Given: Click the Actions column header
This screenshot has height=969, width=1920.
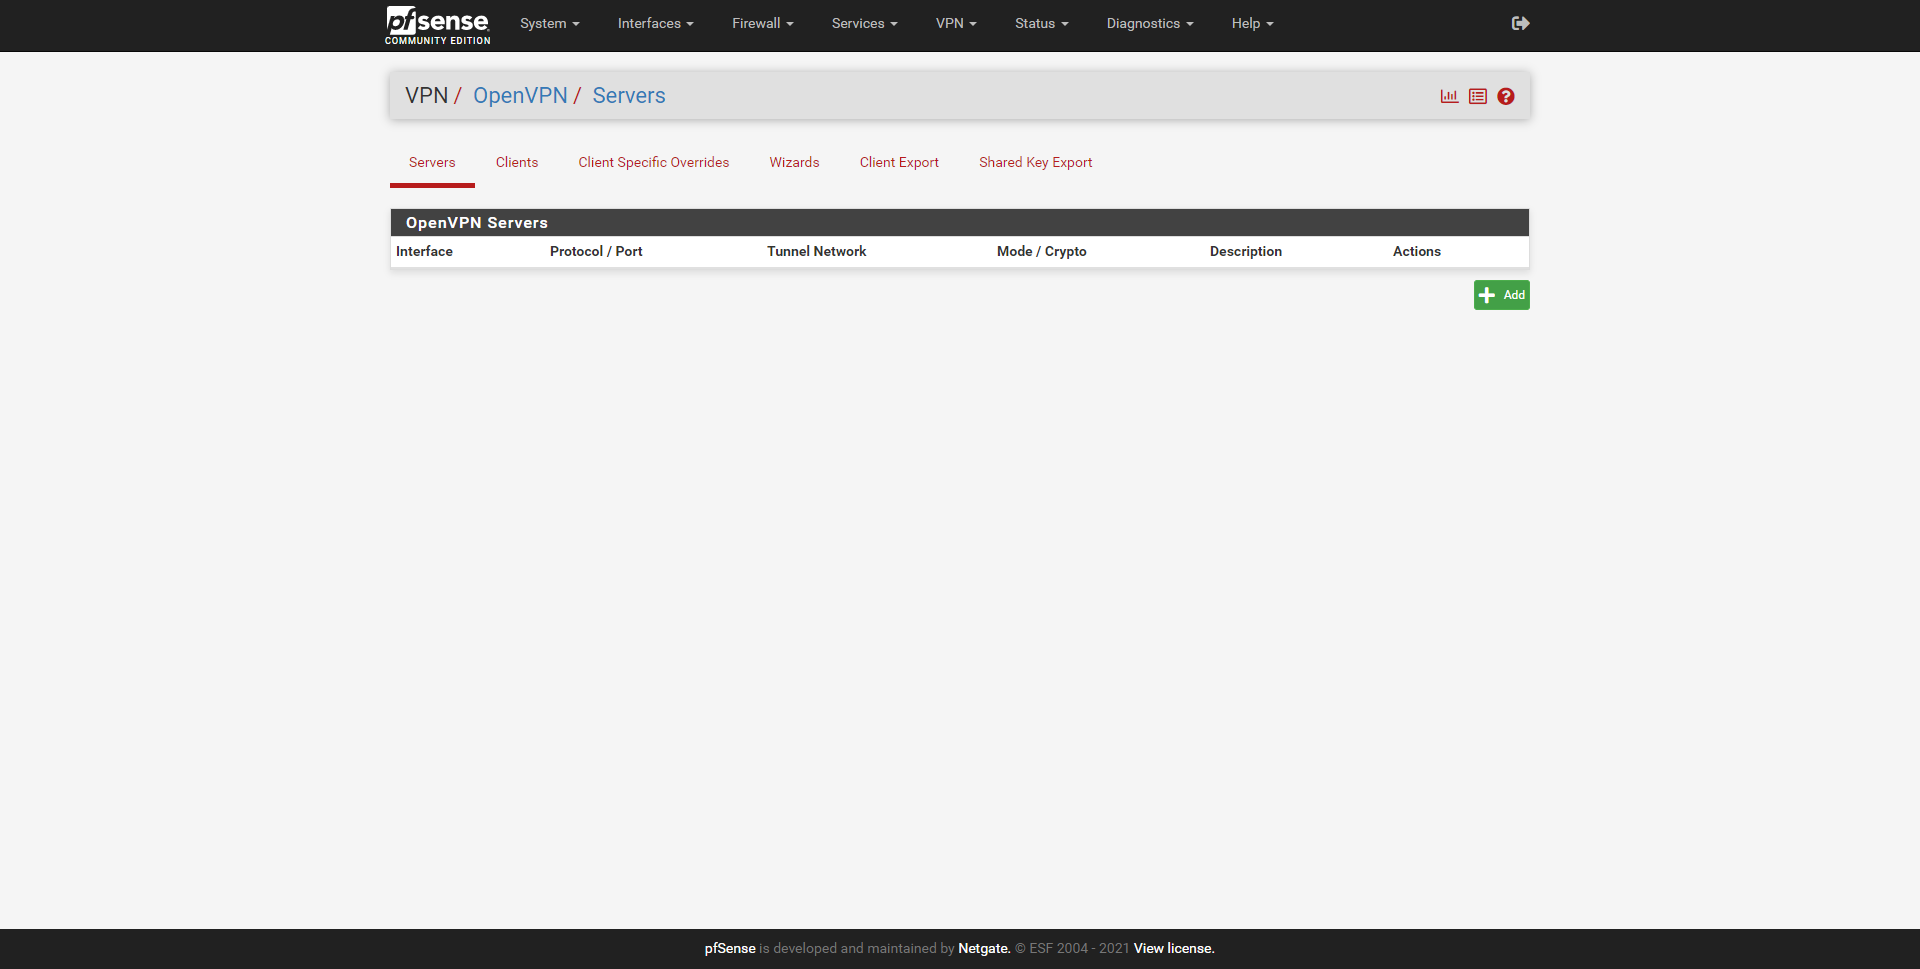Looking at the screenshot, I should pyautogui.click(x=1416, y=251).
